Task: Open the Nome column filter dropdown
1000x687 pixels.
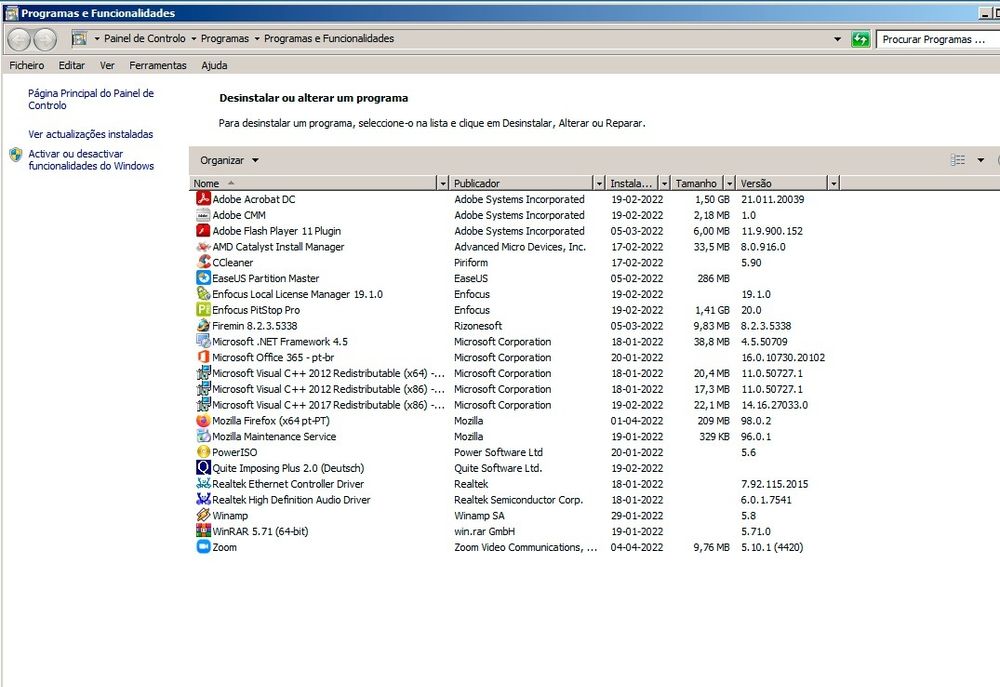Action: point(443,184)
